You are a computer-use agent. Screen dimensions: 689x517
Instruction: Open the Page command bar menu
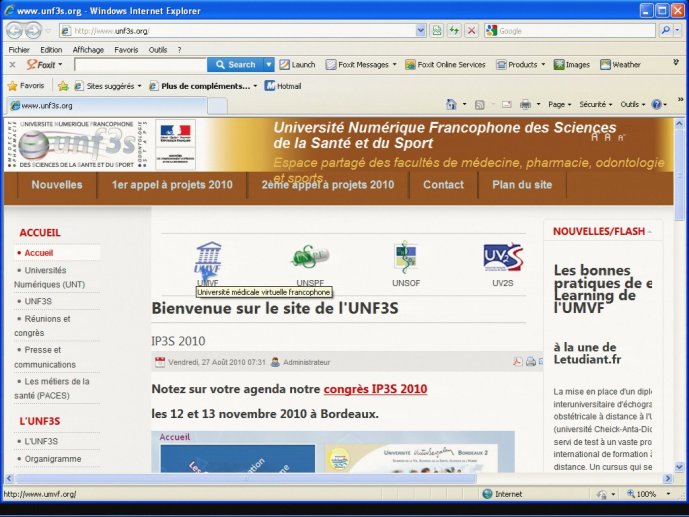pyautogui.click(x=559, y=105)
